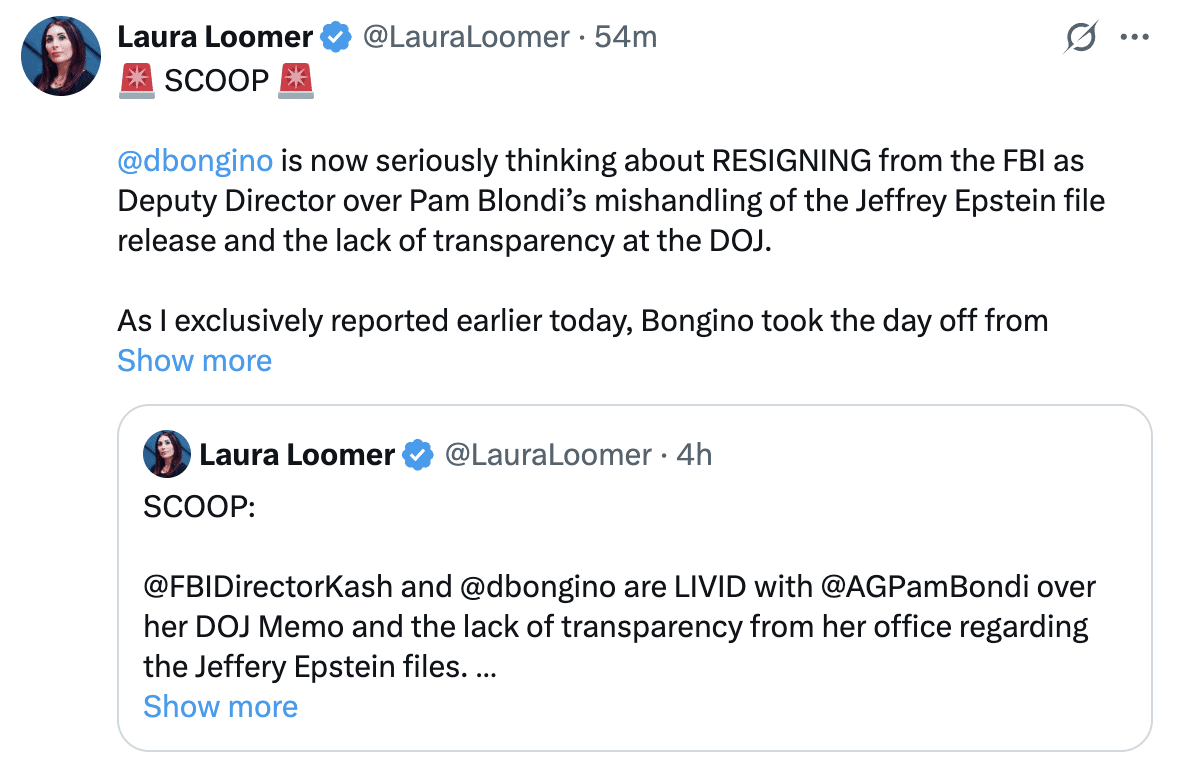Open the 4h timestamp on the quoted post

pos(694,455)
